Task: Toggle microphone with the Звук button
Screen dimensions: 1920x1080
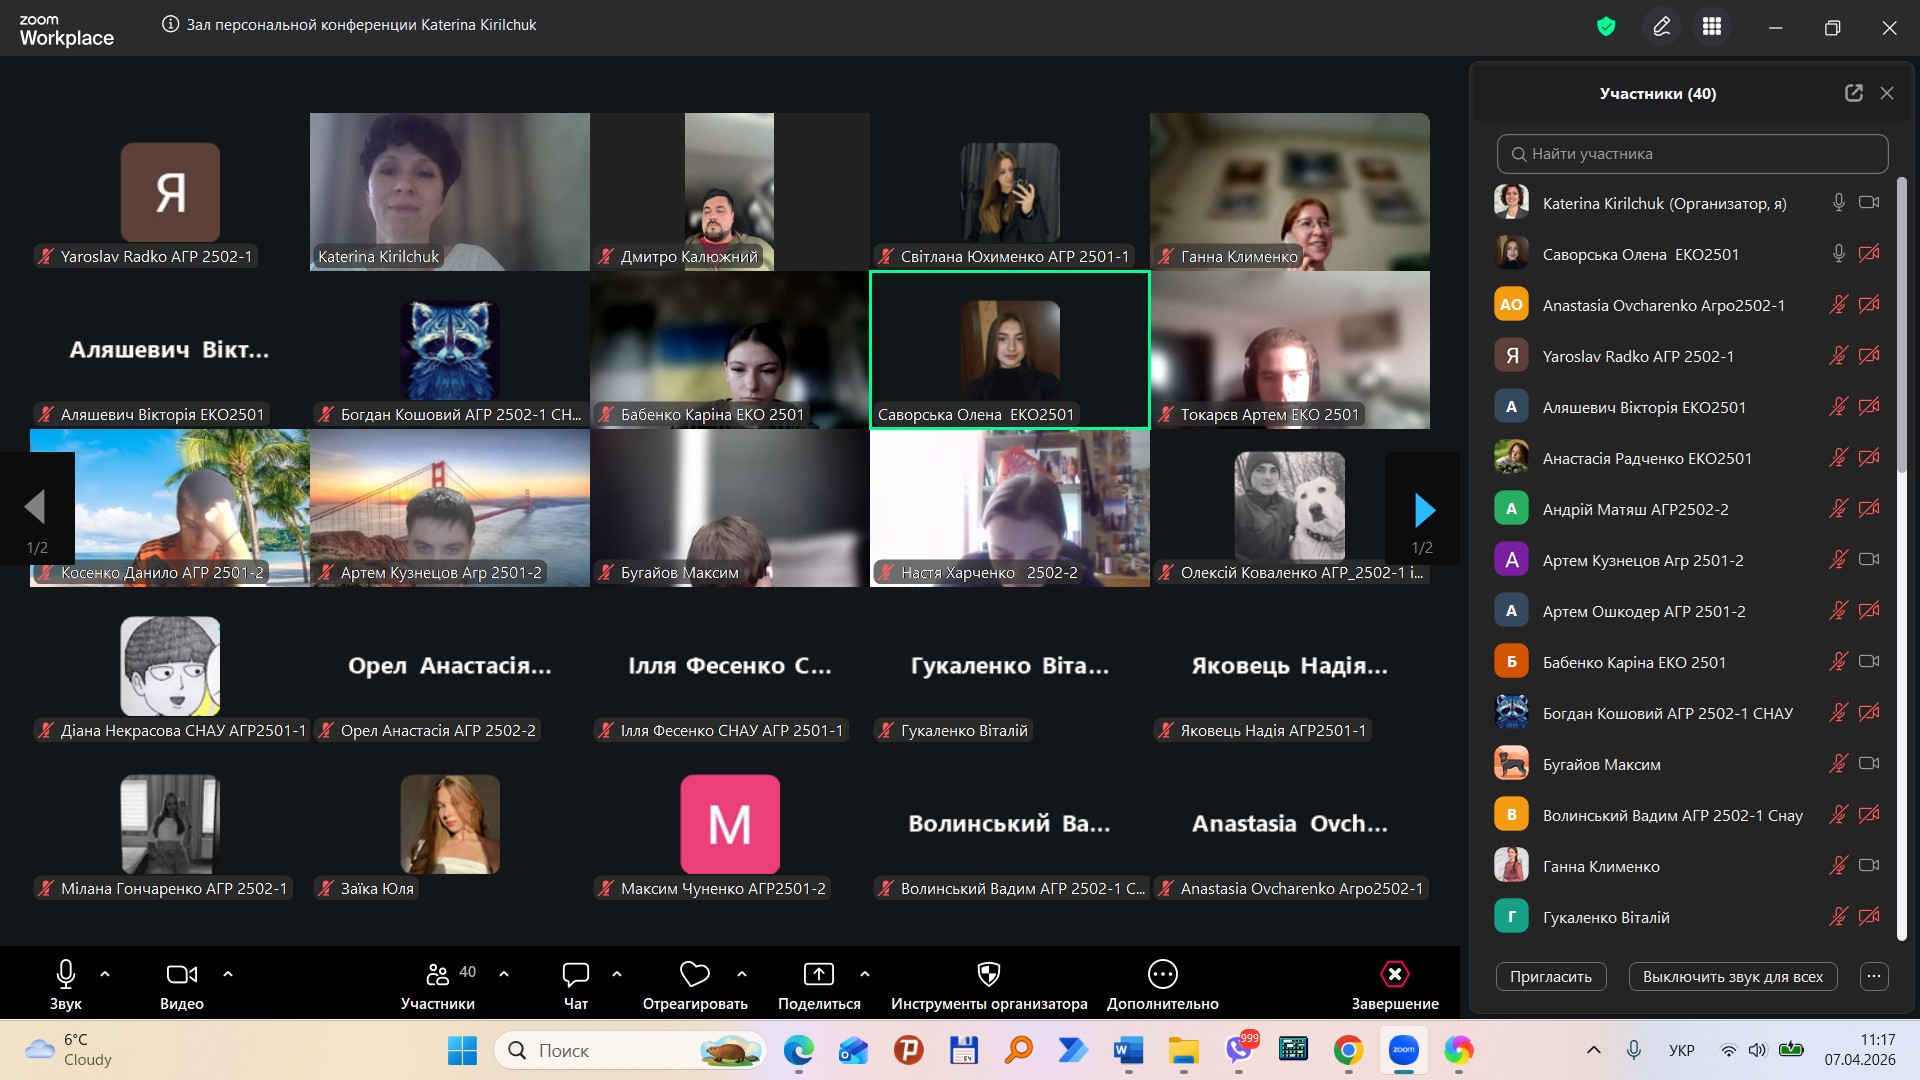Action: point(66,974)
